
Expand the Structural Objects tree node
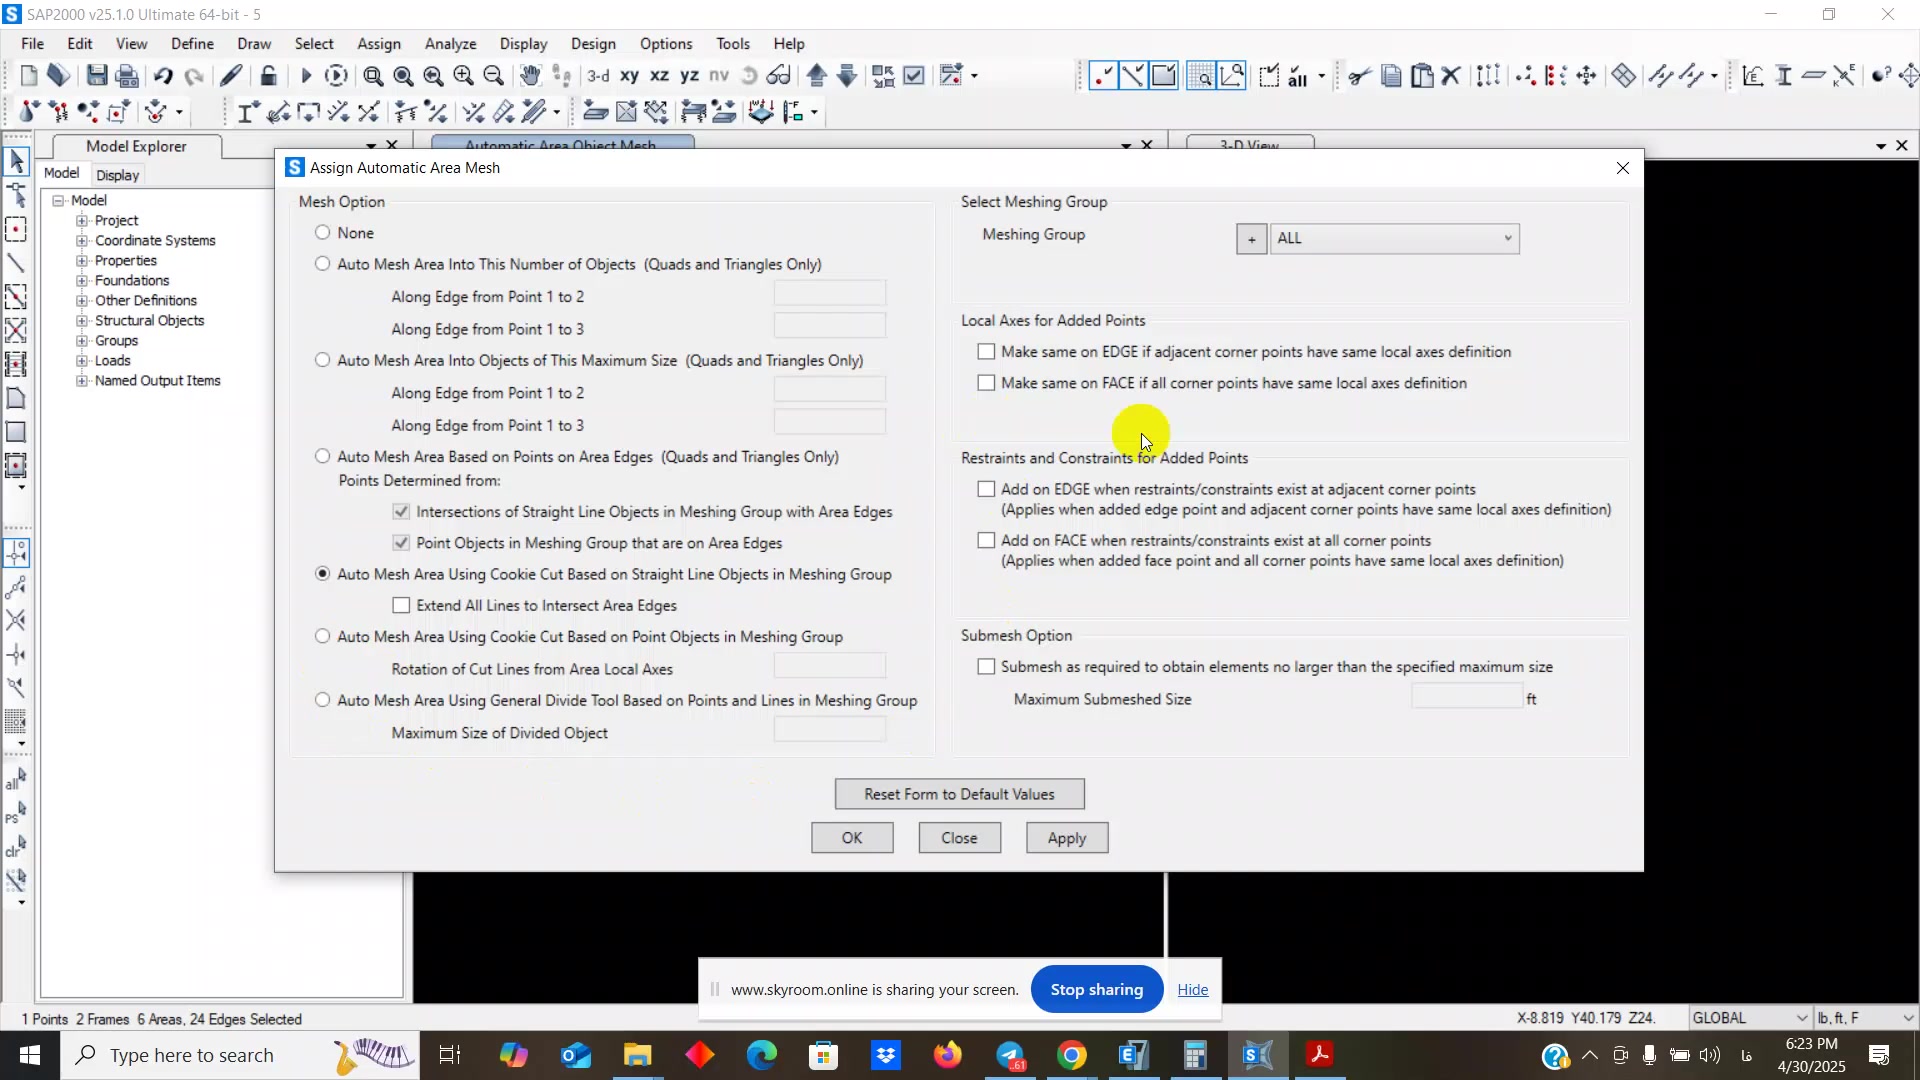click(x=82, y=321)
